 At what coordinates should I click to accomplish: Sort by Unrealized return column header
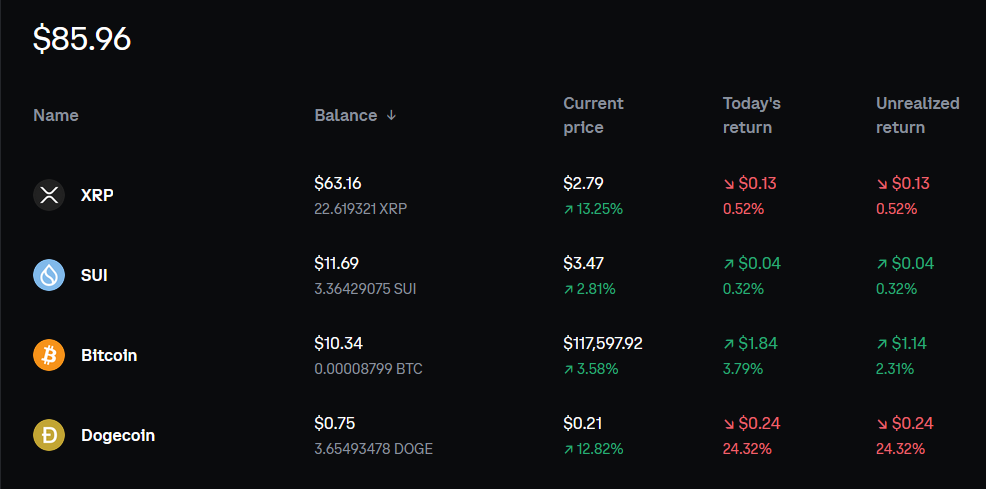point(917,116)
